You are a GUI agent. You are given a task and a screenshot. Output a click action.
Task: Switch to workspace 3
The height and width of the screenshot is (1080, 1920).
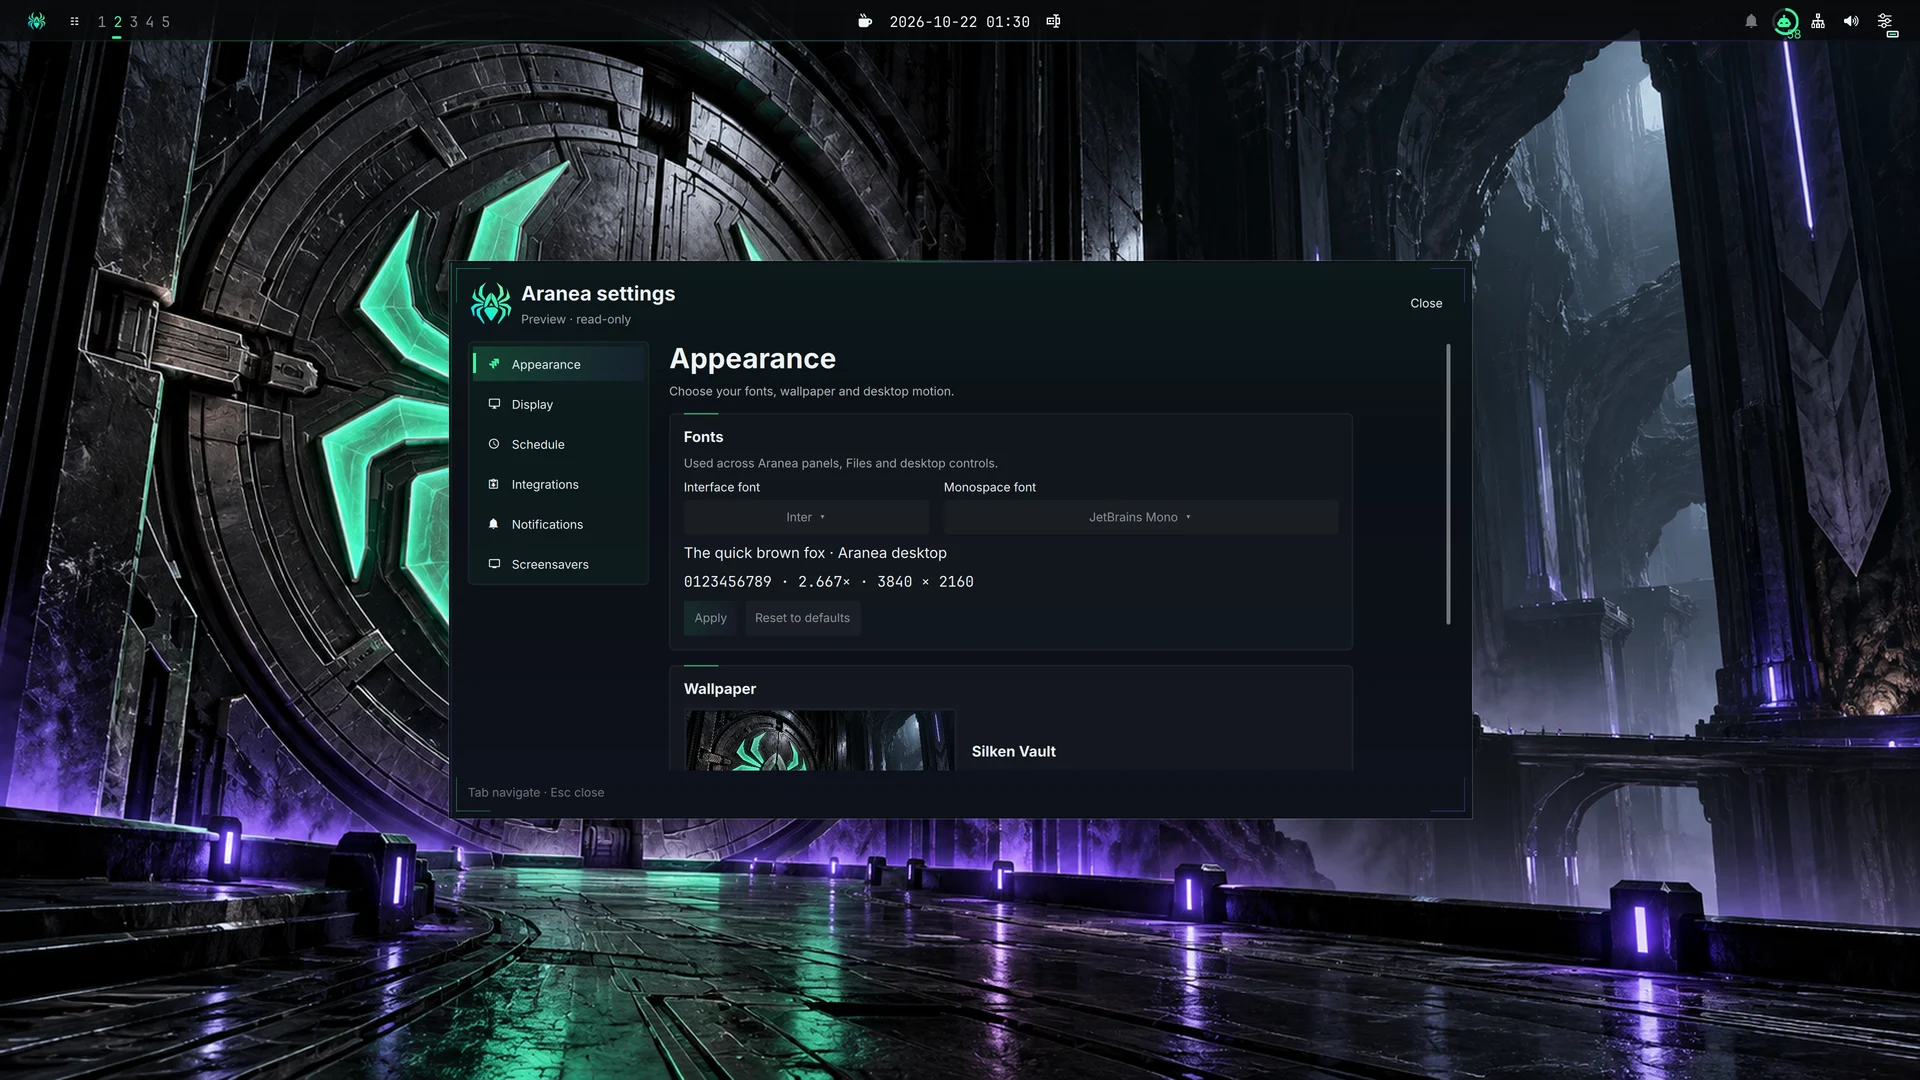[x=134, y=22]
